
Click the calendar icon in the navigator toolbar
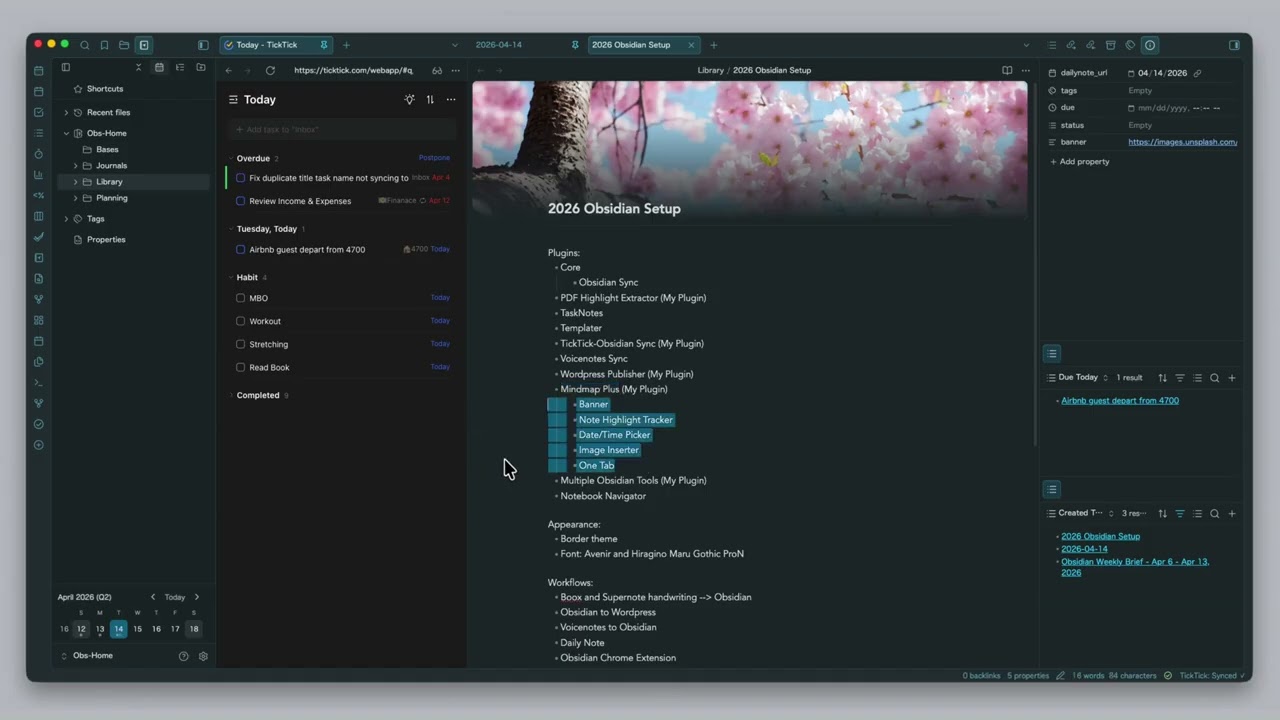pos(159,67)
